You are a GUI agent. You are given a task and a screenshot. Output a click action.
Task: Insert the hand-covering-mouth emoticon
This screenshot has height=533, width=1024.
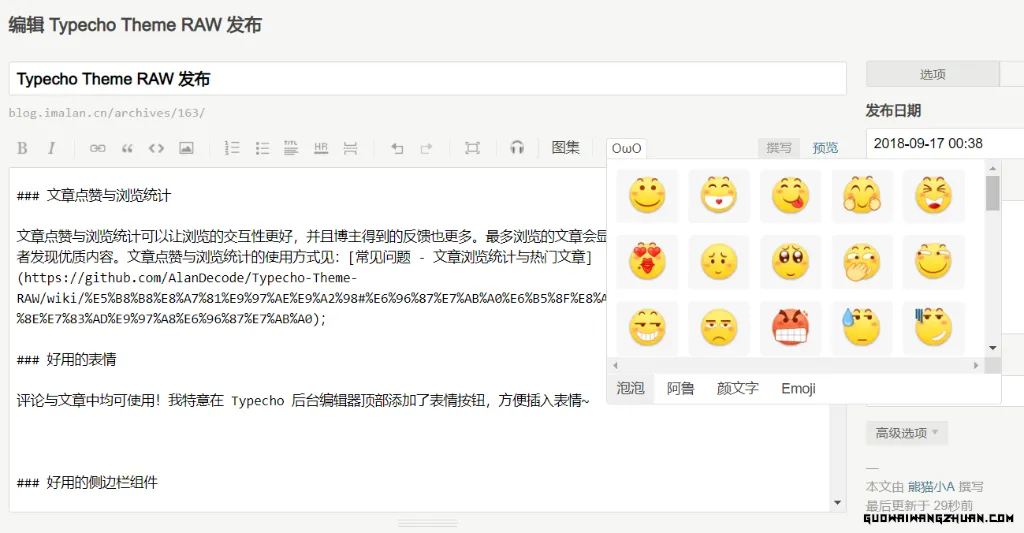coord(862,261)
